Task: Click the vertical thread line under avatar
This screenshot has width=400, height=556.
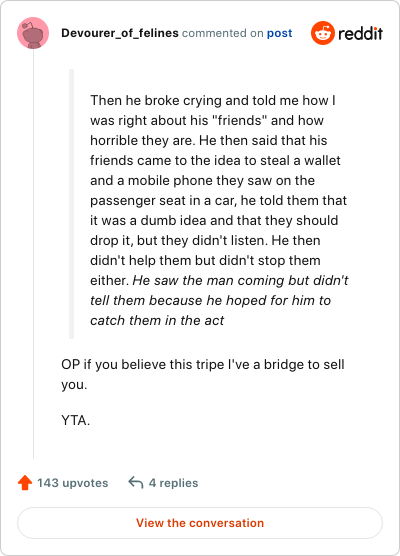Action: (33, 254)
